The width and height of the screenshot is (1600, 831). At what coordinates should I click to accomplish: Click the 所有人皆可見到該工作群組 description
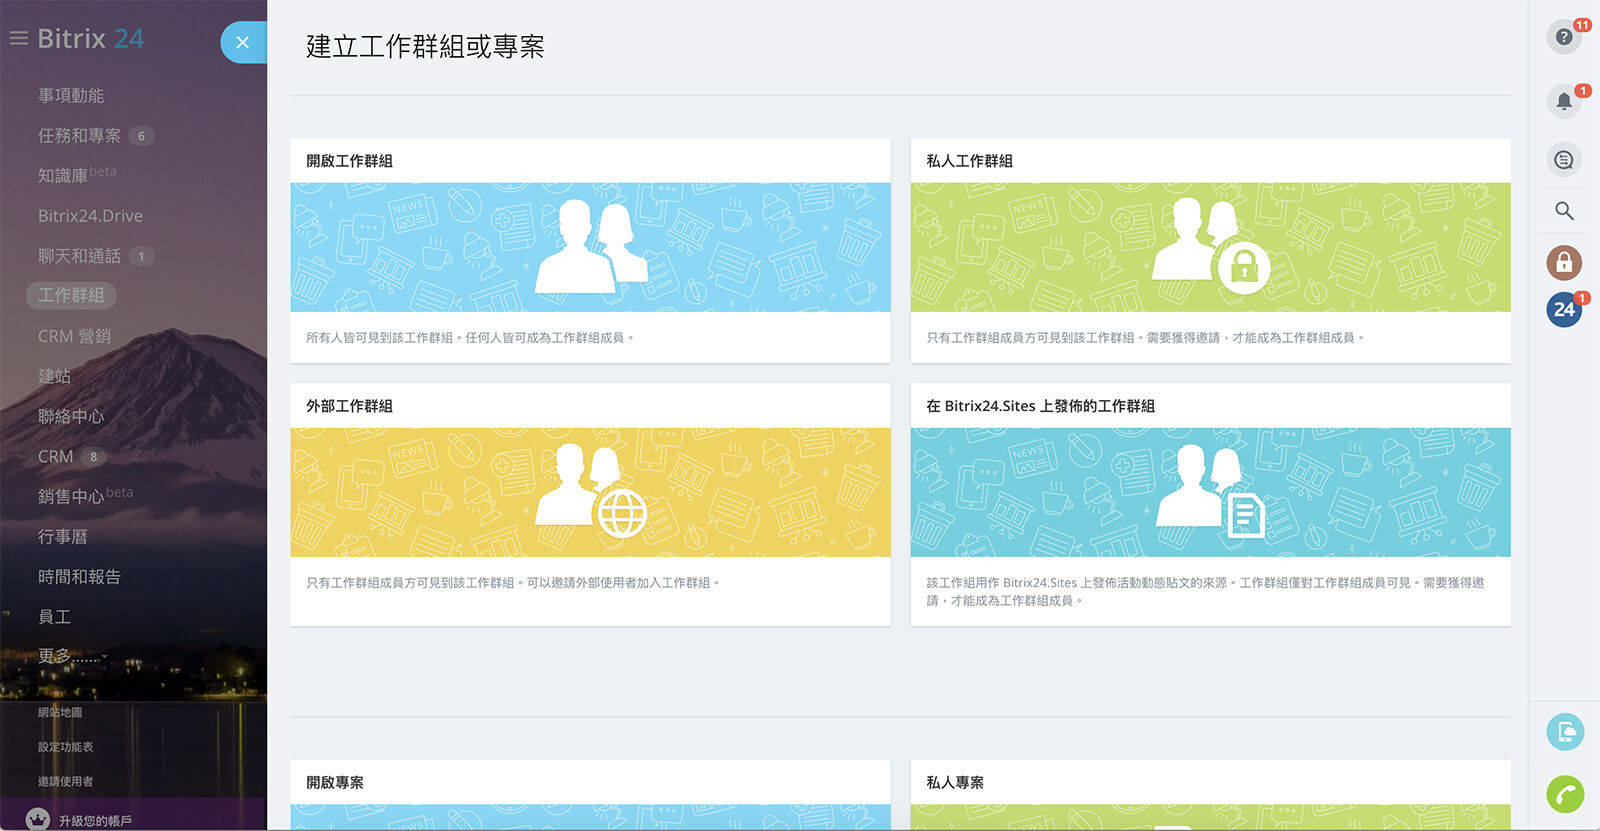tap(470, 338)
